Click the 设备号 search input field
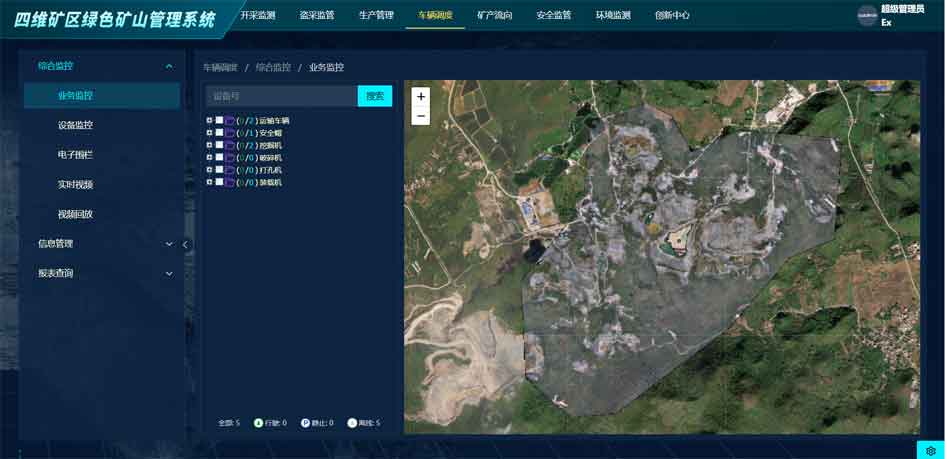Viewport: 945px width, 459px height. pos(281,96)
